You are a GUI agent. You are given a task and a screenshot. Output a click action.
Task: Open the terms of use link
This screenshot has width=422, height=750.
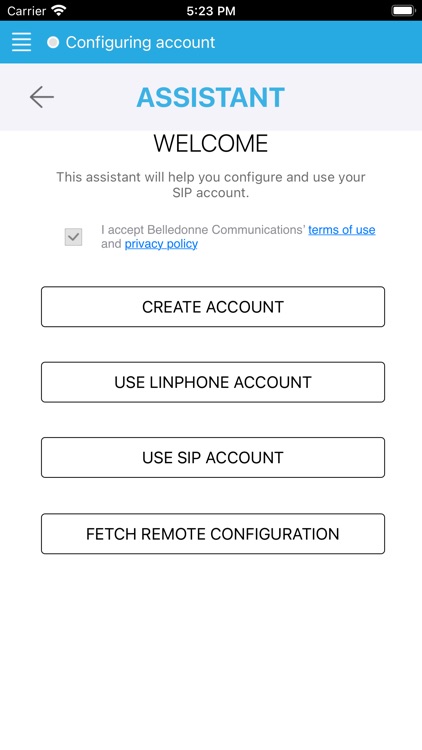pyautogui.click(x=342, y=230)
